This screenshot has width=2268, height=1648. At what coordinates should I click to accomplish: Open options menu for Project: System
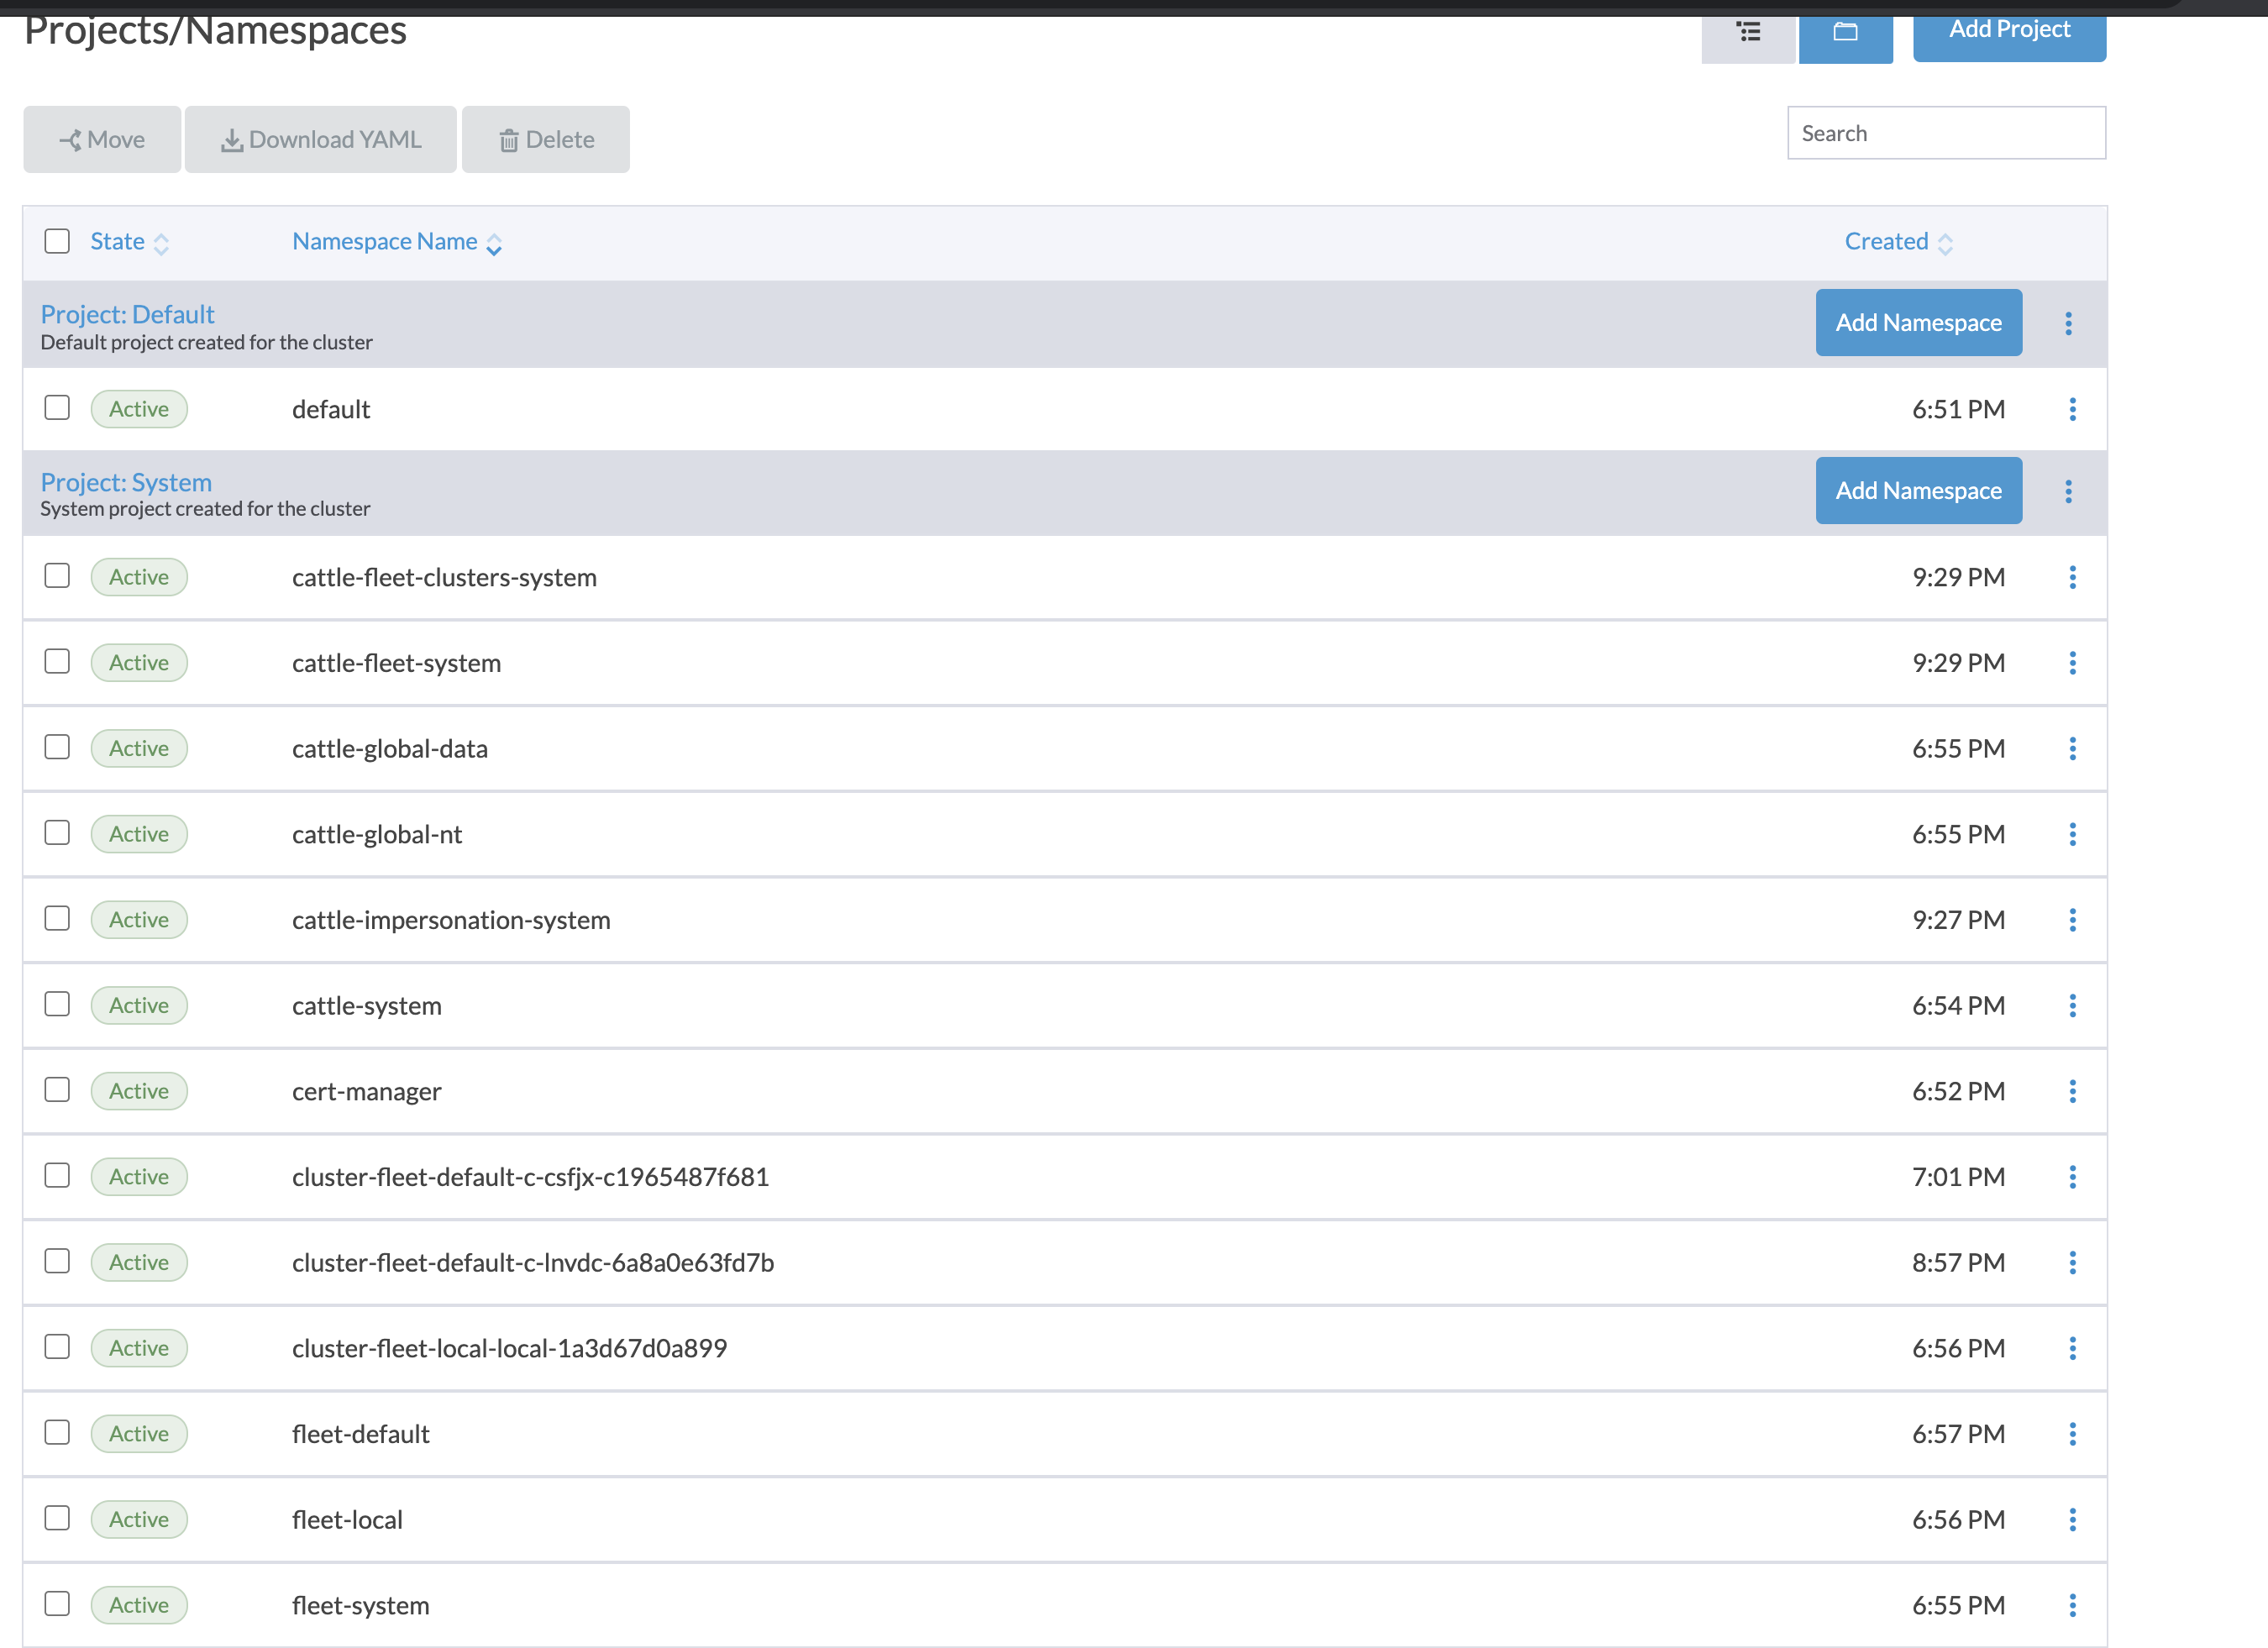tap(2068, 490)
